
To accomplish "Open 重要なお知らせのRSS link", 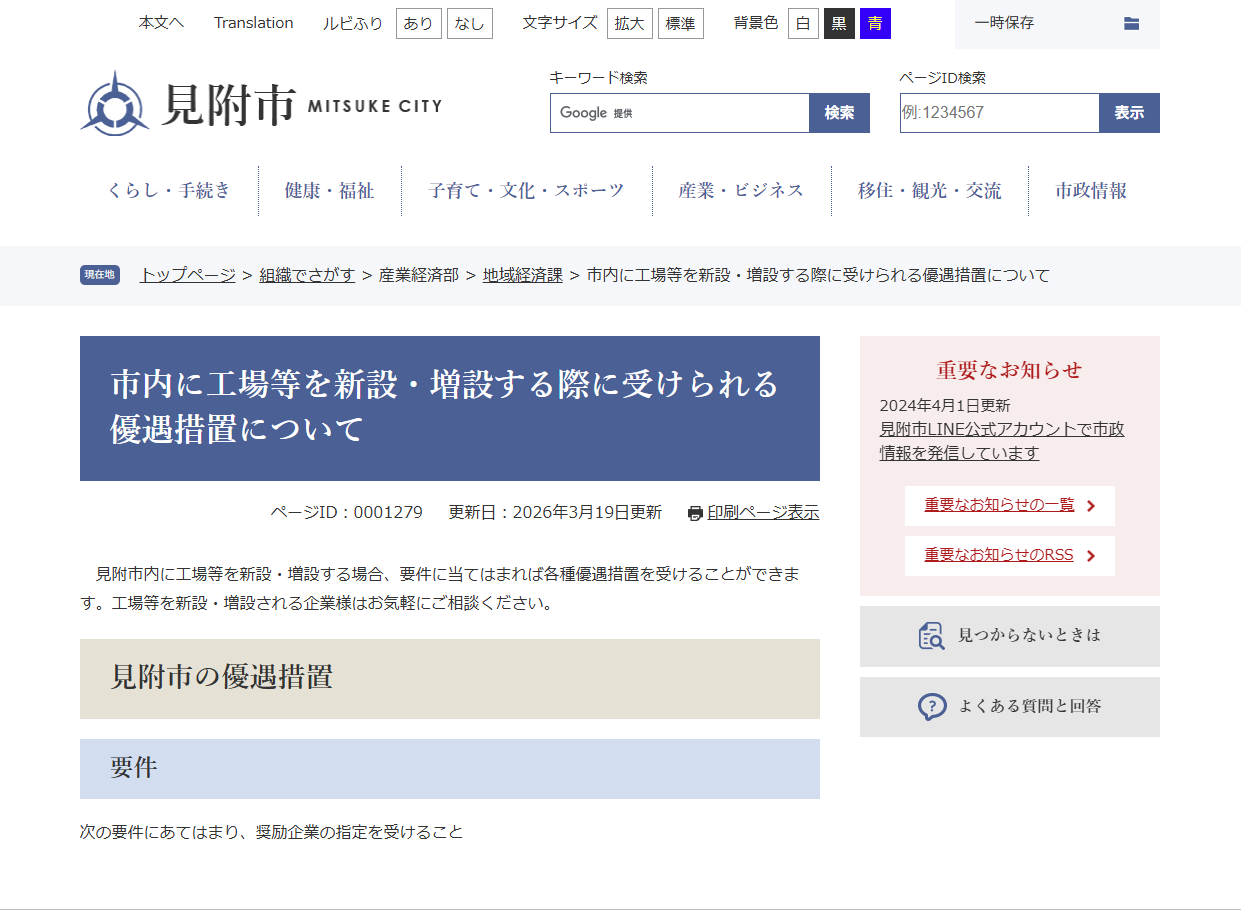I will pos(999,555).
